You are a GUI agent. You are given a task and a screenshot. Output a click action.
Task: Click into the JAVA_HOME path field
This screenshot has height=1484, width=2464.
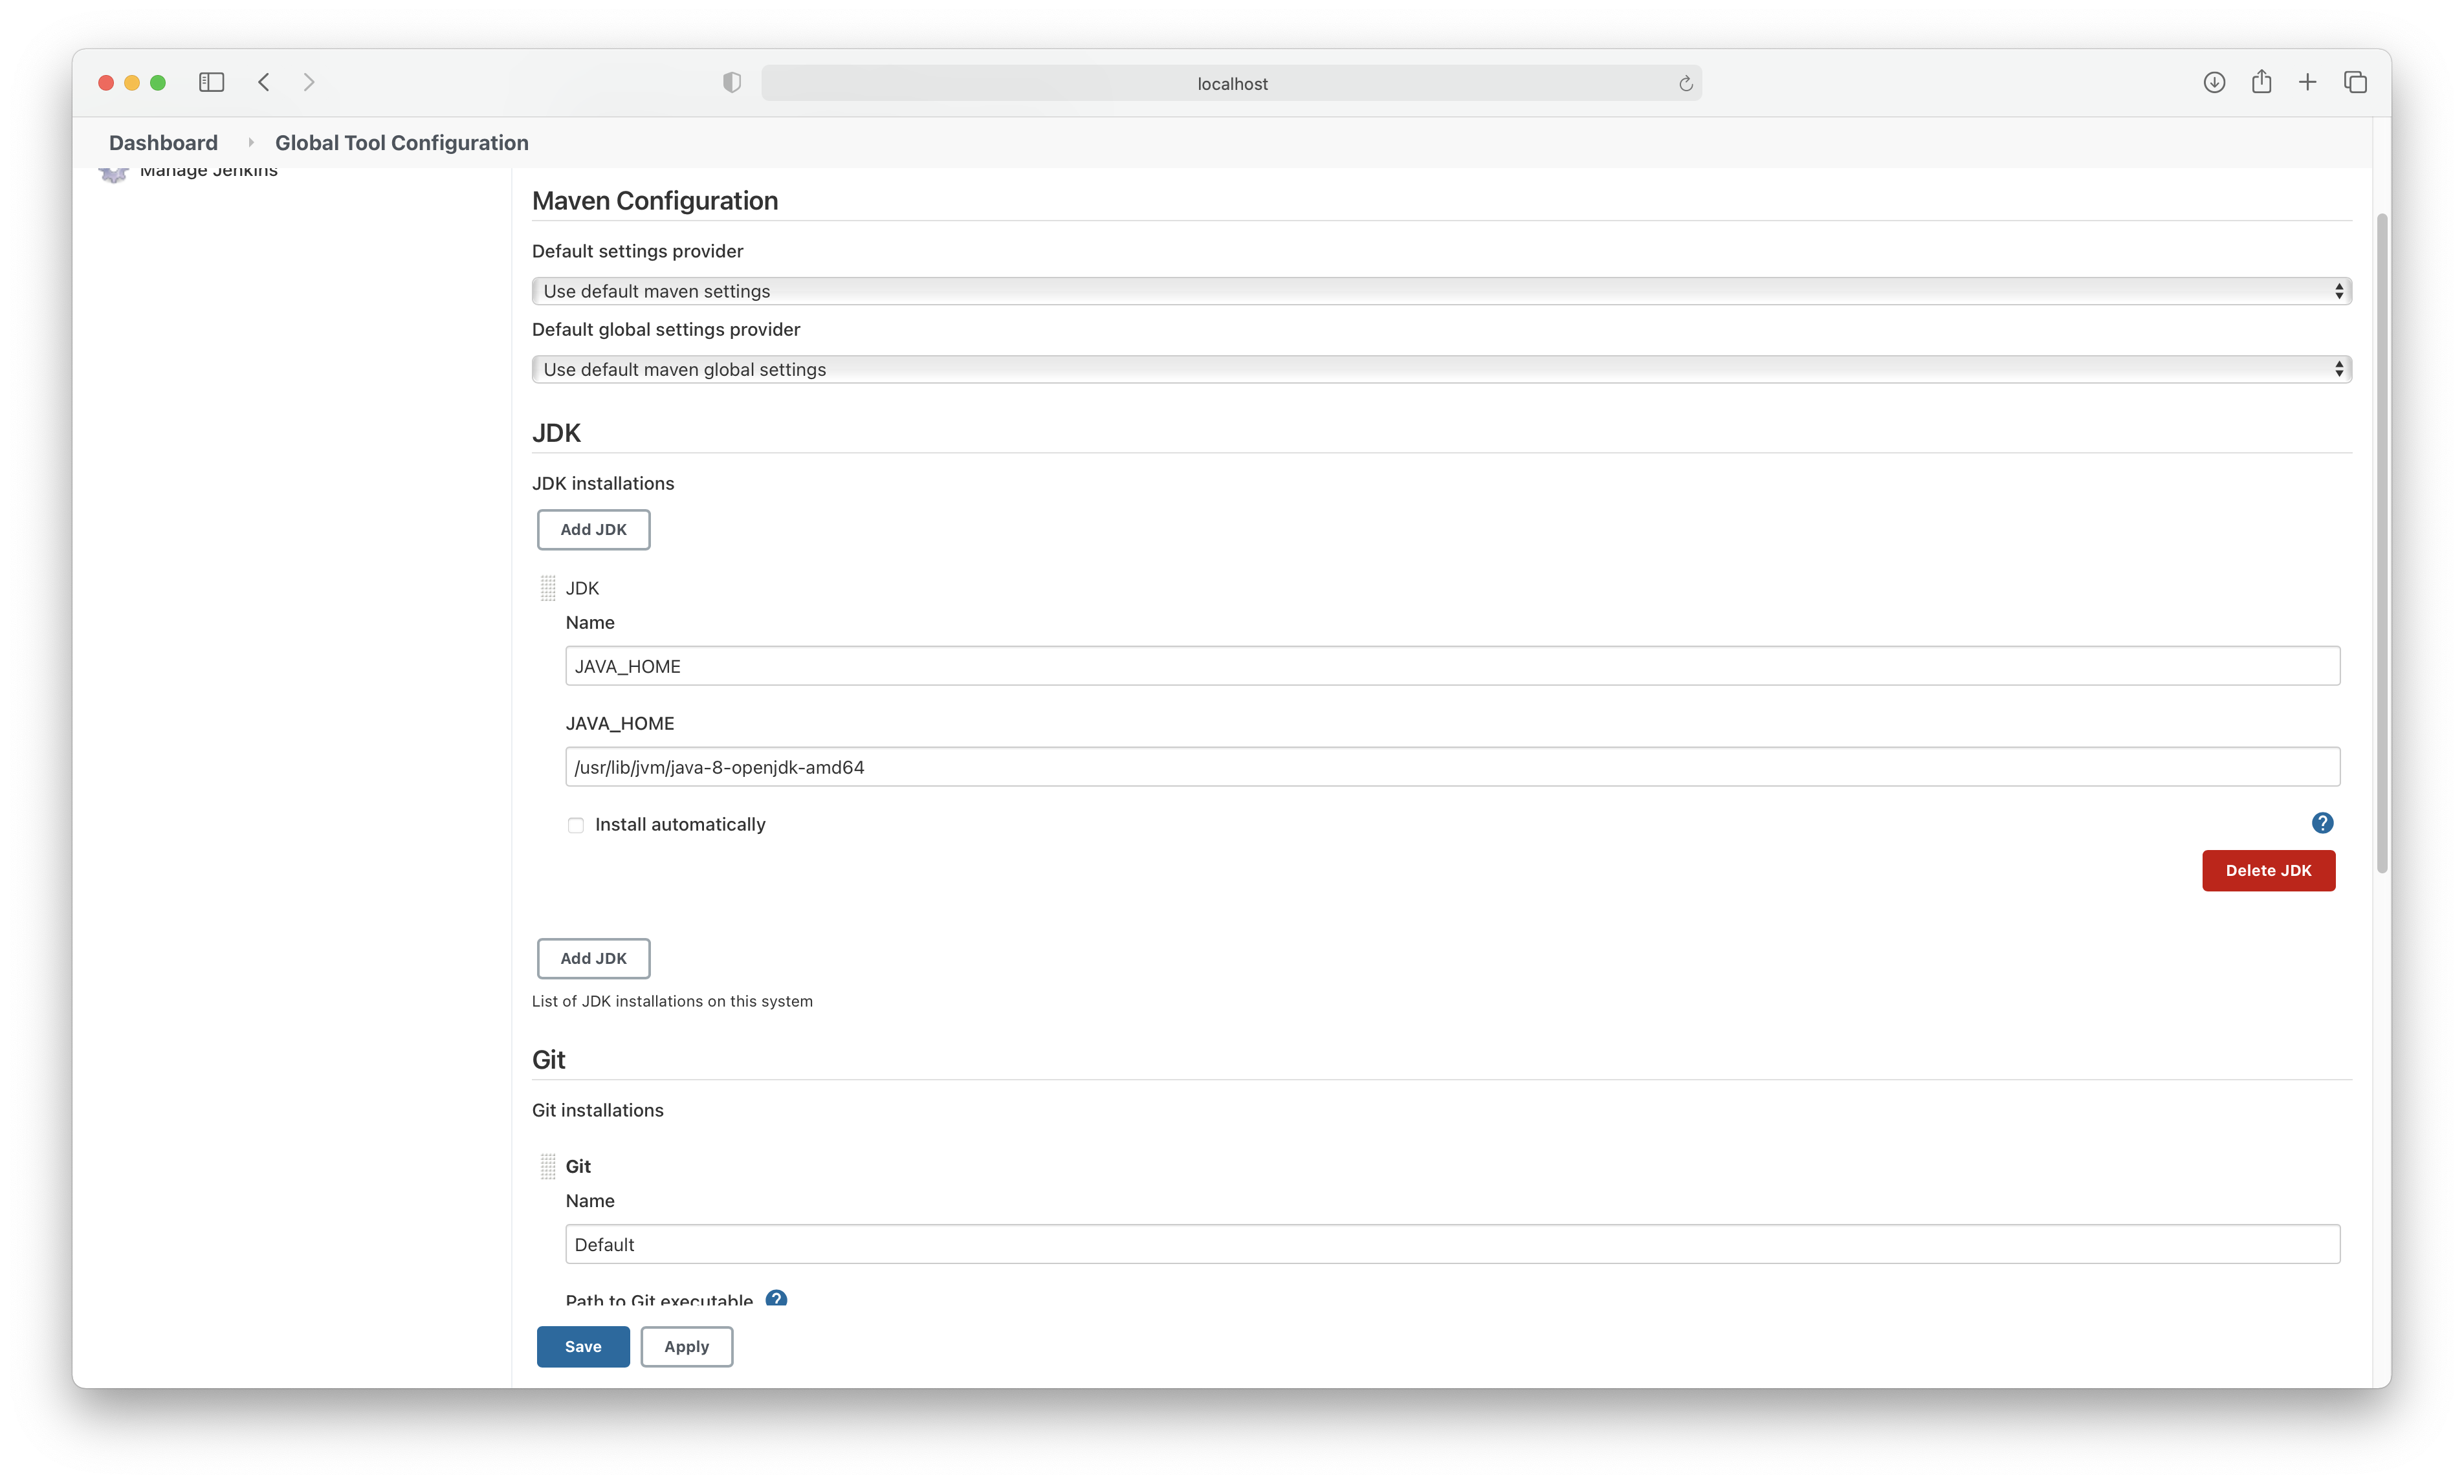[x=1452, y=767]
